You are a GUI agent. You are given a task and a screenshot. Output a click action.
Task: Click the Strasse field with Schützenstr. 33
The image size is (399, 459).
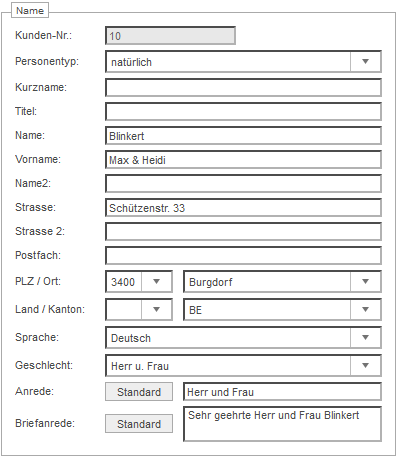[243, 208]
